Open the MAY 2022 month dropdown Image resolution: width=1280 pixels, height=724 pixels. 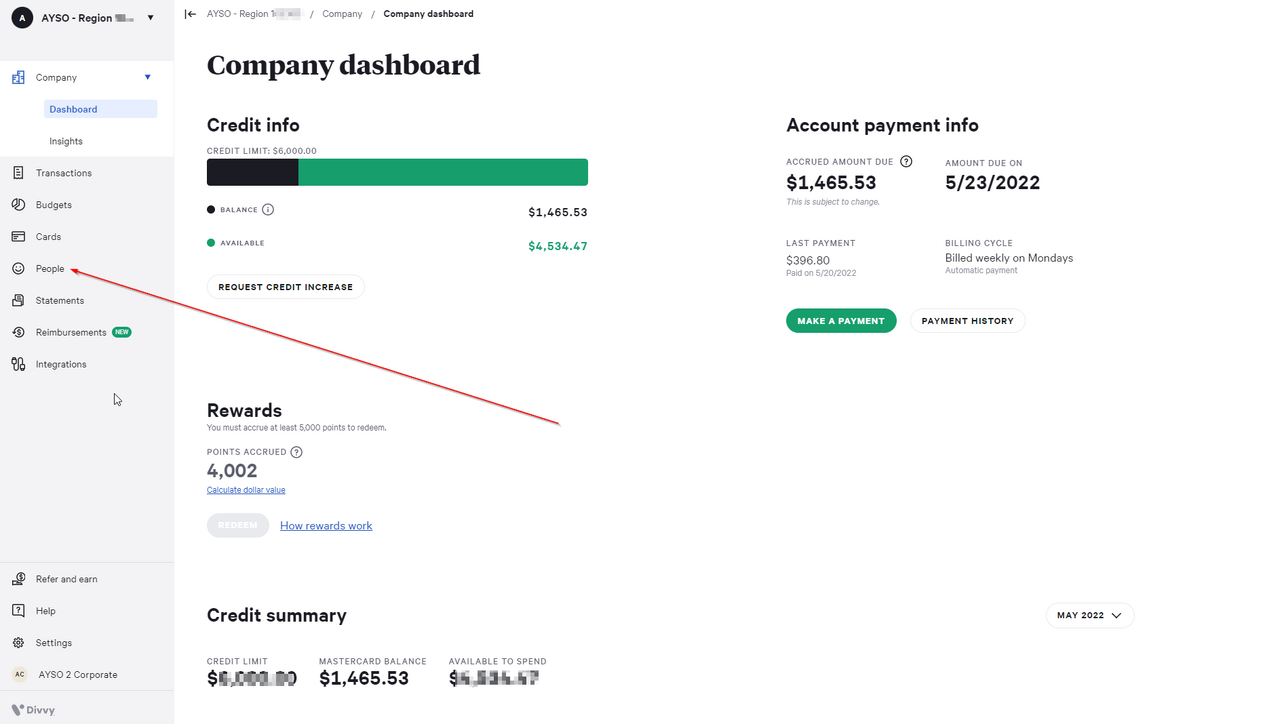click(x=1089, y=615)
